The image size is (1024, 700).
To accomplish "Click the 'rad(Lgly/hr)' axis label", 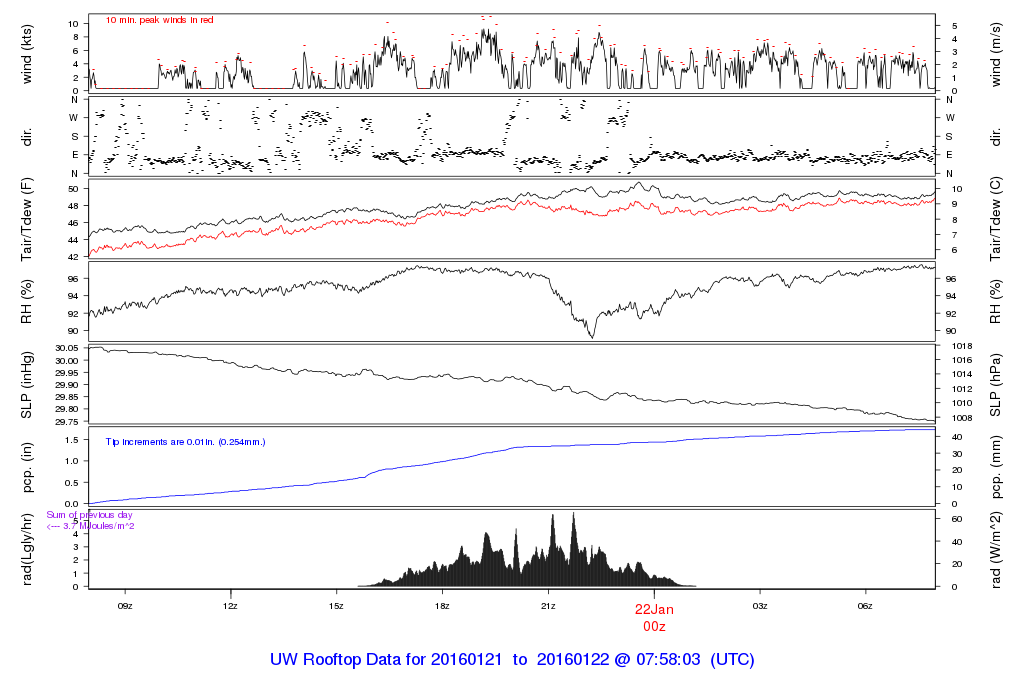I will [27, 549].
